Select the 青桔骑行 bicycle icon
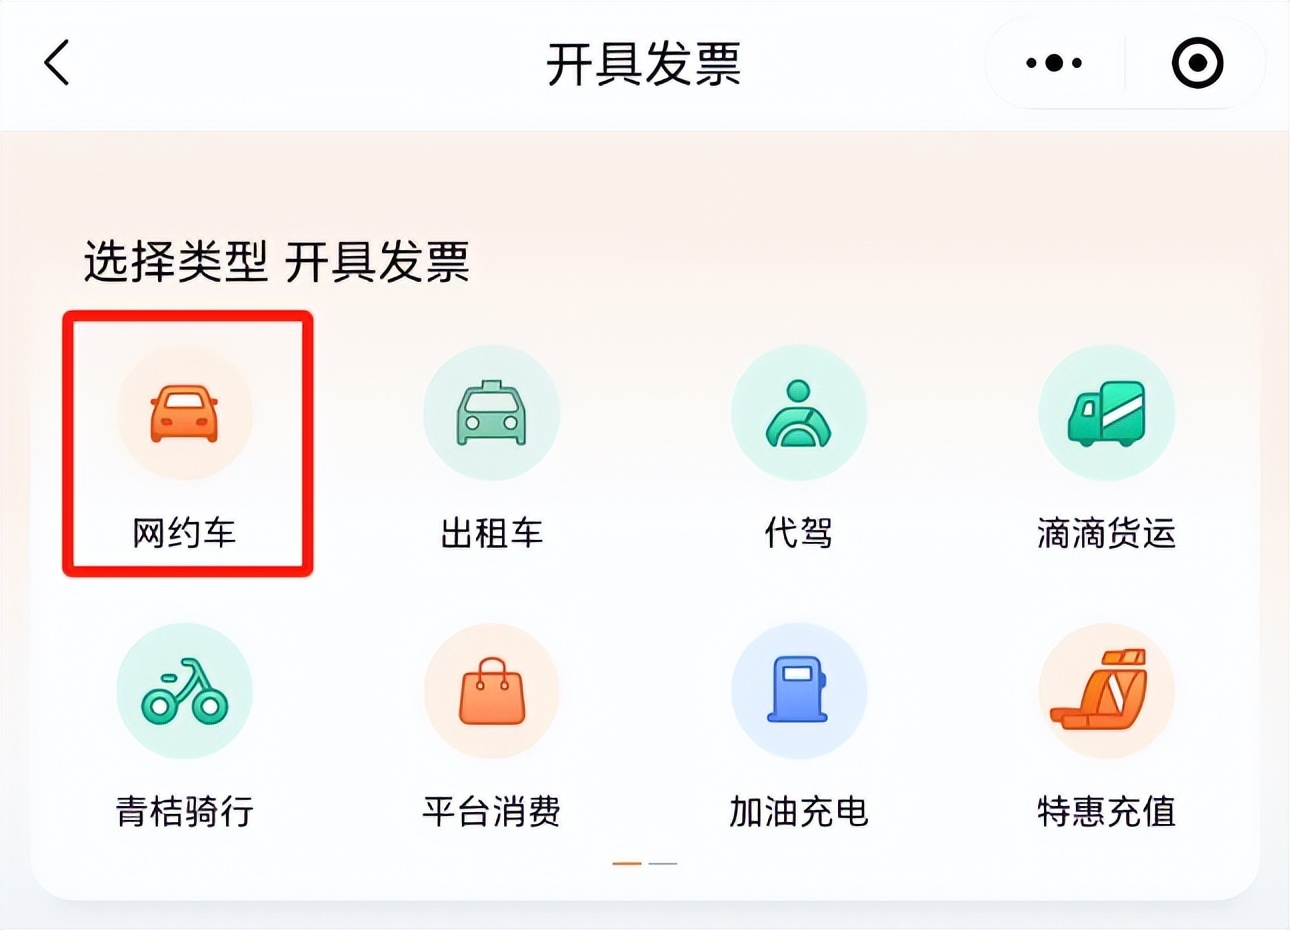 point(184,691)
